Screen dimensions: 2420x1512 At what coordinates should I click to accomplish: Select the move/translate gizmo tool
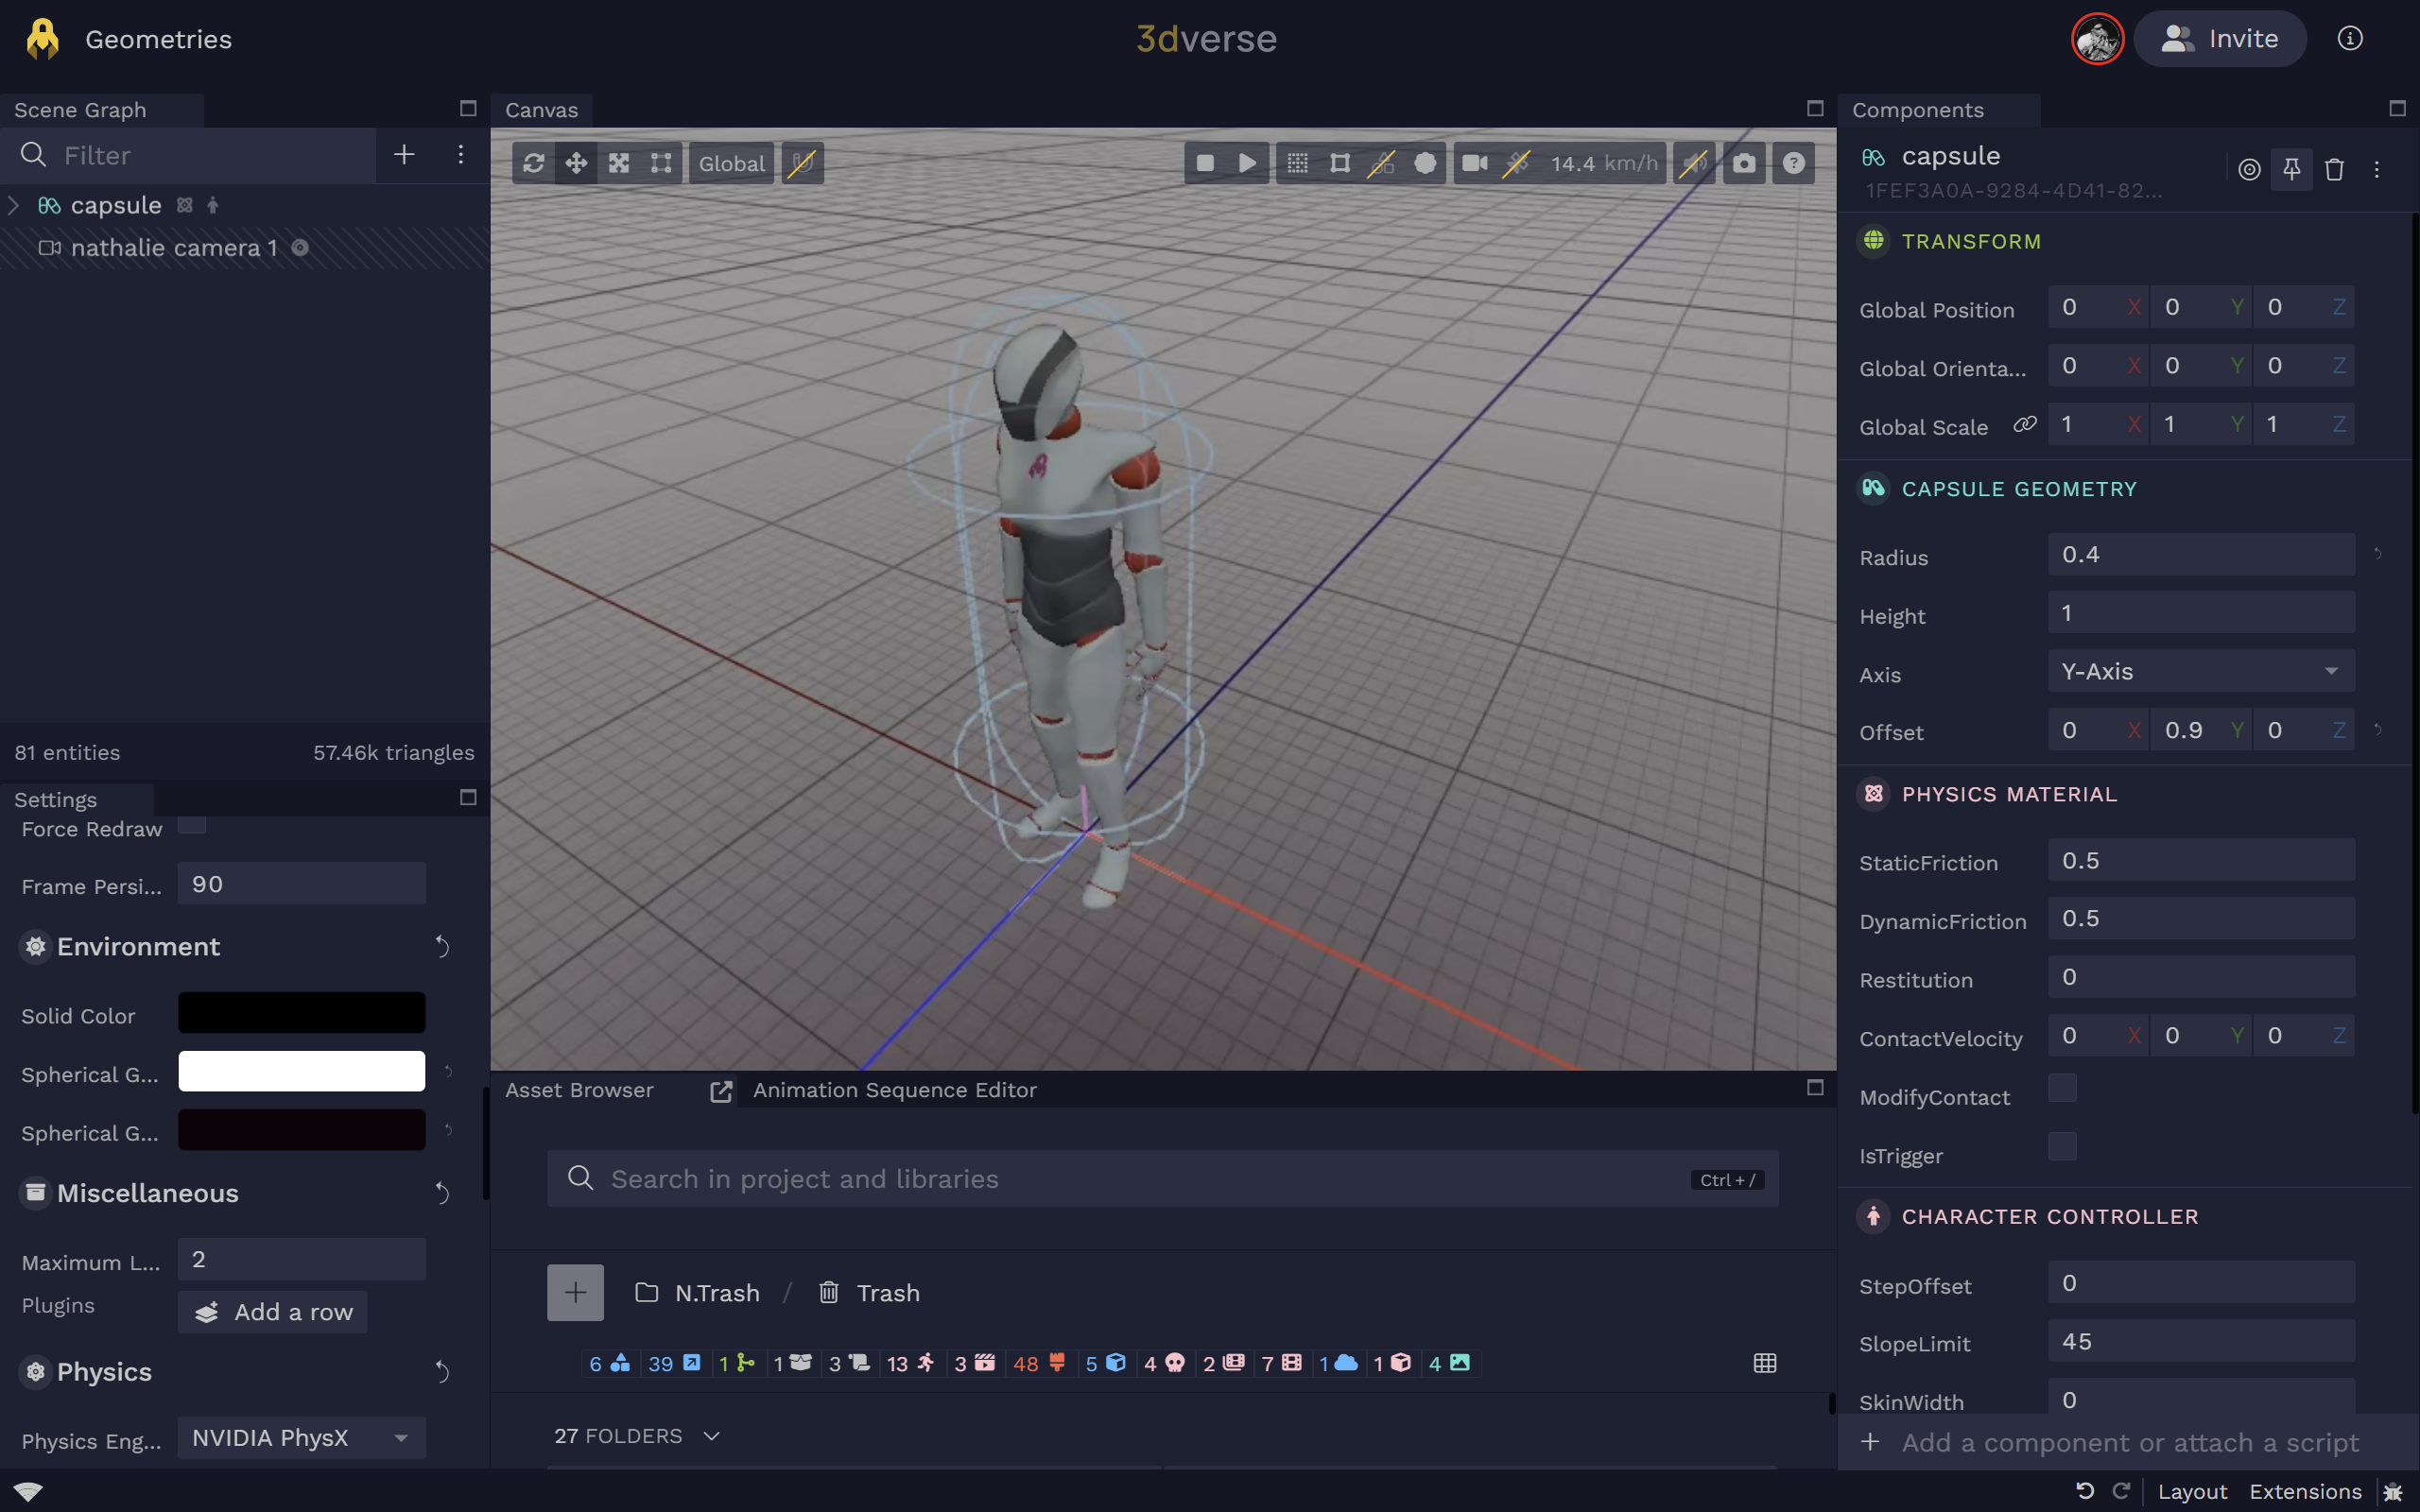point(576,163)
